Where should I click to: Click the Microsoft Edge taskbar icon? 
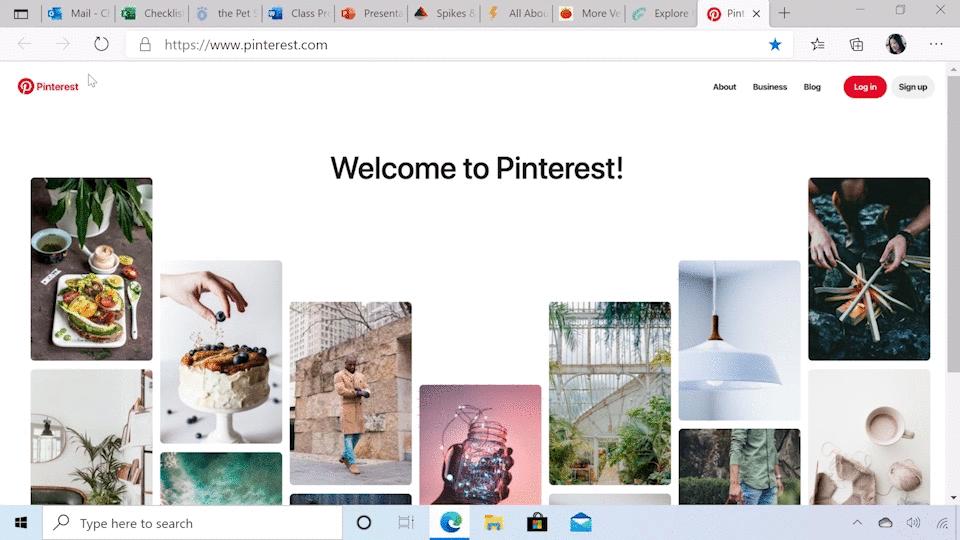click(x=451, y=523)
